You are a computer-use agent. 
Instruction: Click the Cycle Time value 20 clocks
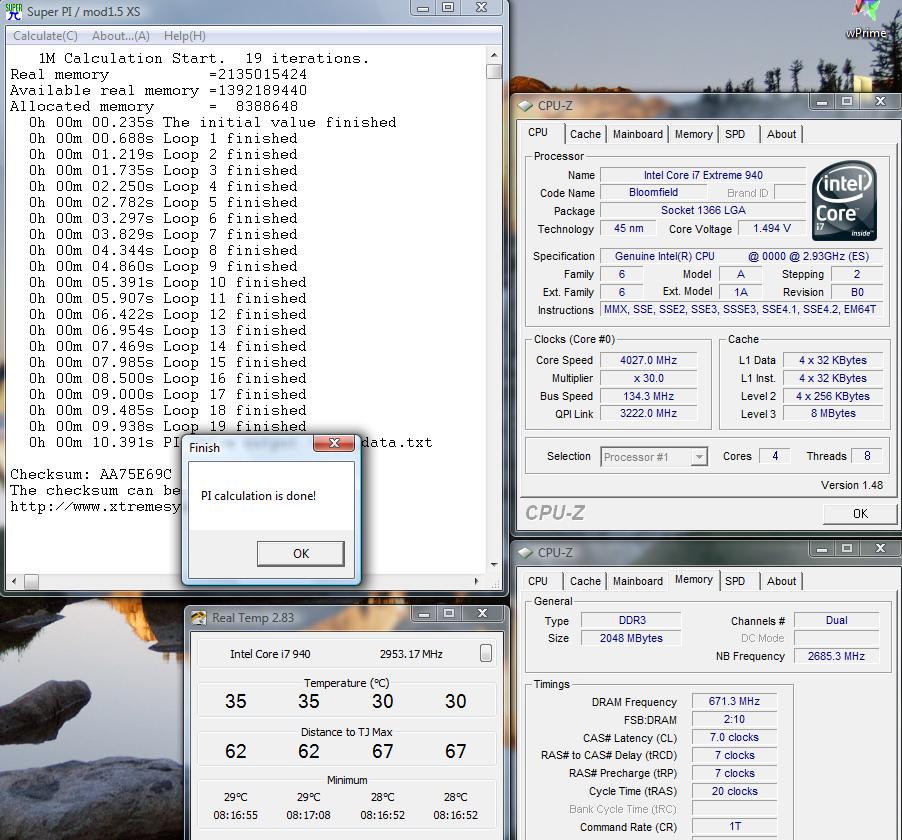pyautogui.click(x=734, y=791)
